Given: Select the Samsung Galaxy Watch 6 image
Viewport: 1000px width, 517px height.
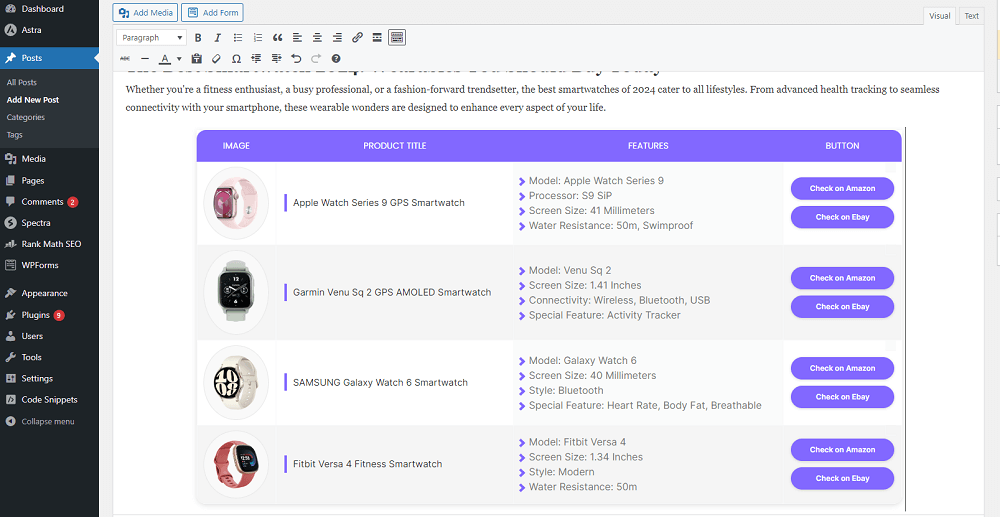Looking at the screenshot, I should pyautogui.click(x=236, y=382).
